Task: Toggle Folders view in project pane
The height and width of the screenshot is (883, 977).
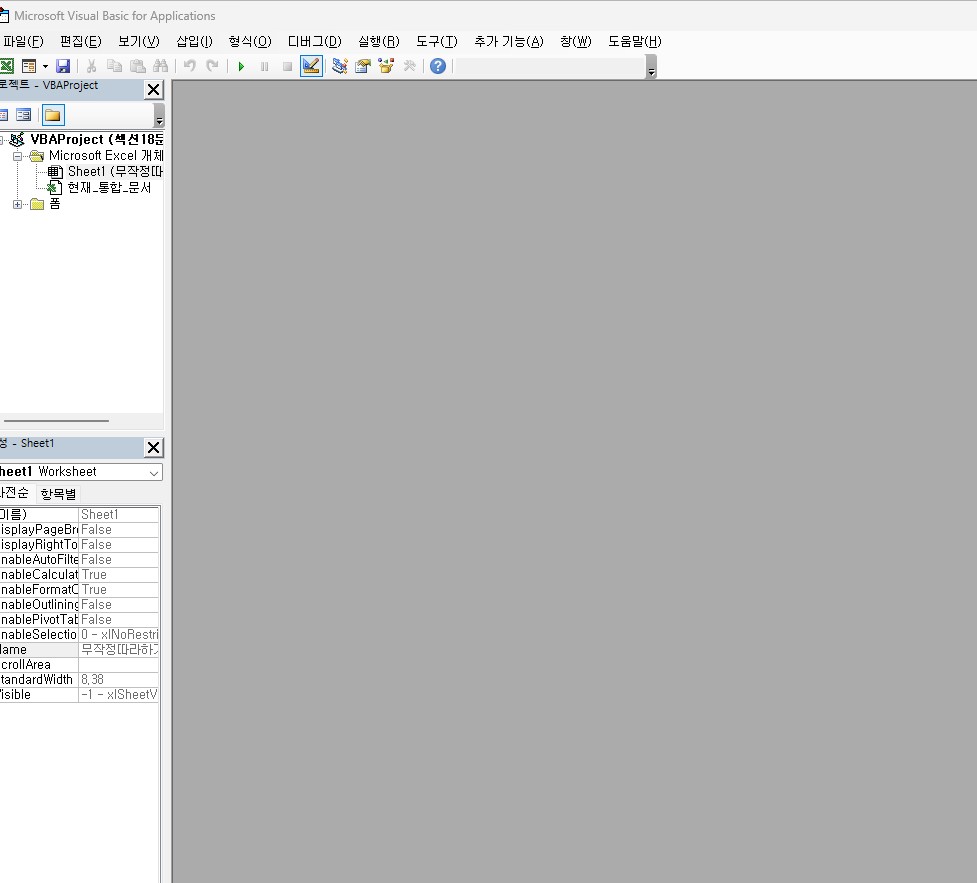Action: tap(52, 115)
